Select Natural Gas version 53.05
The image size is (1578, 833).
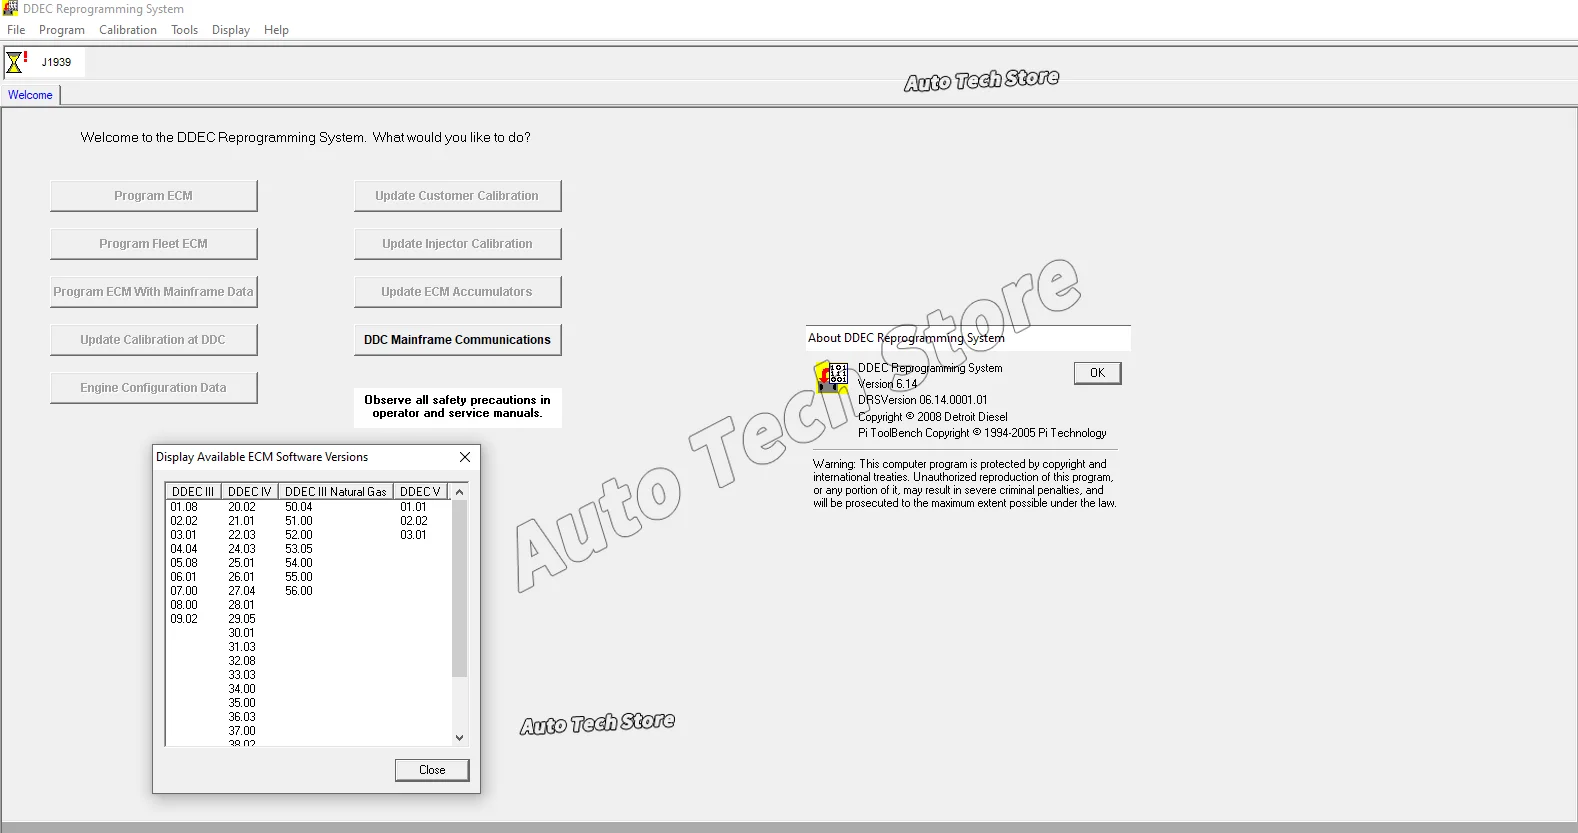pos(299,549)
